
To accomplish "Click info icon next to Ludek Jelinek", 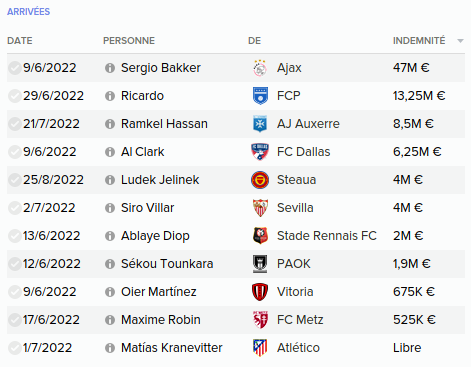I will pos(110,180).
